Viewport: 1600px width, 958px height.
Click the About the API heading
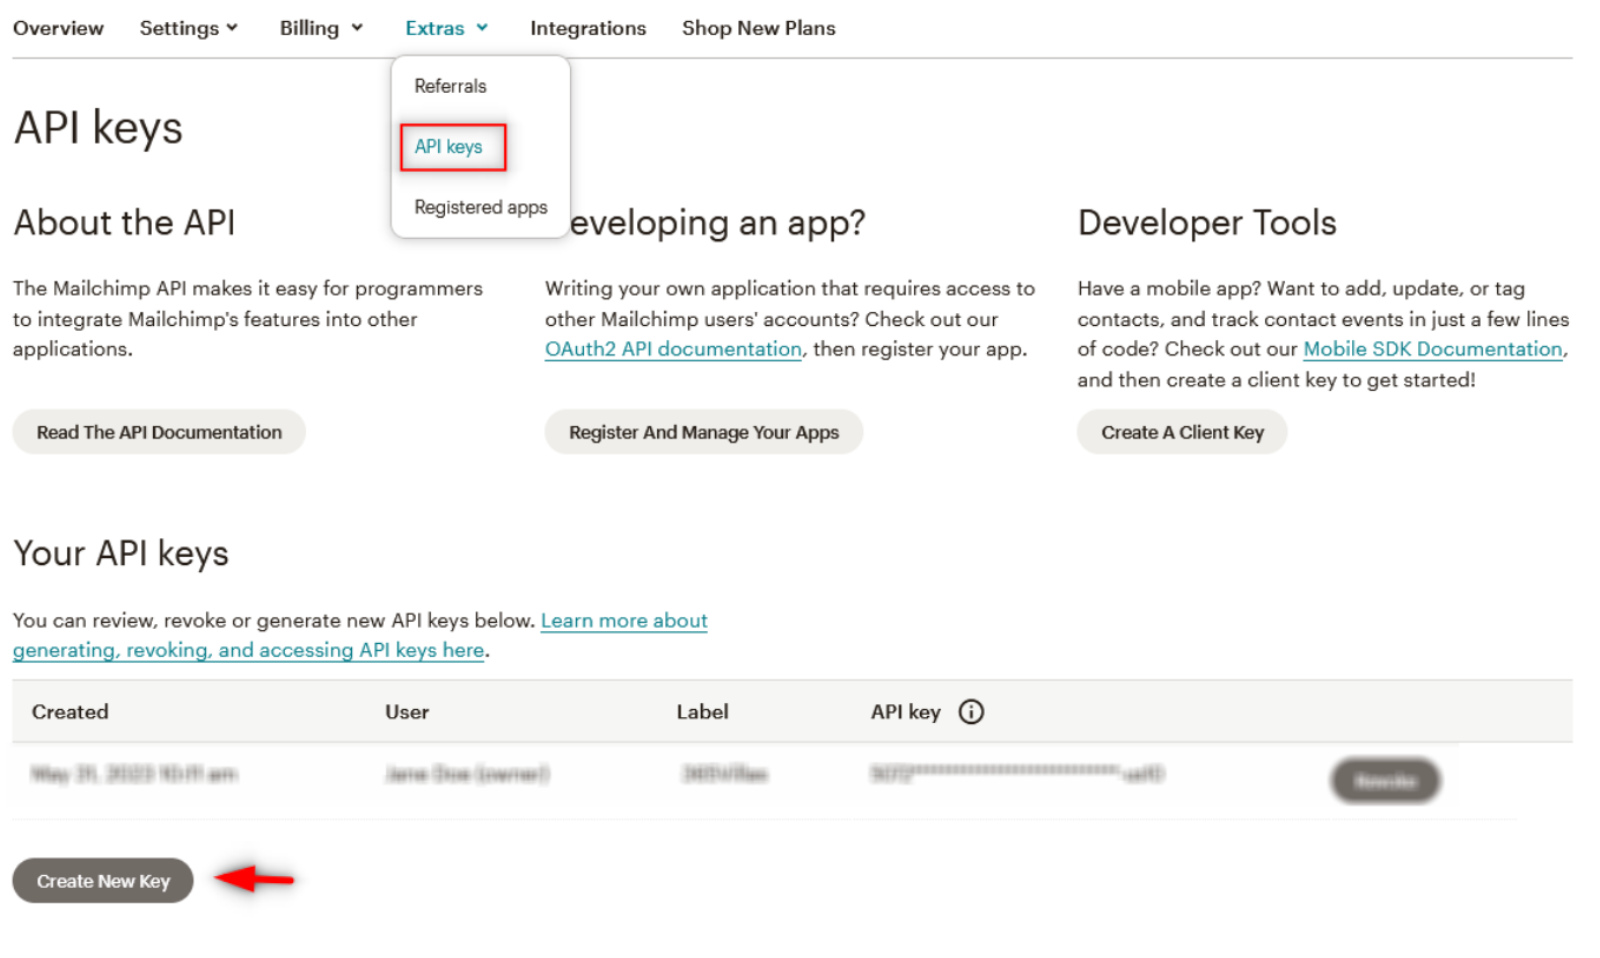pyautogui.click(x=124, y=222)
